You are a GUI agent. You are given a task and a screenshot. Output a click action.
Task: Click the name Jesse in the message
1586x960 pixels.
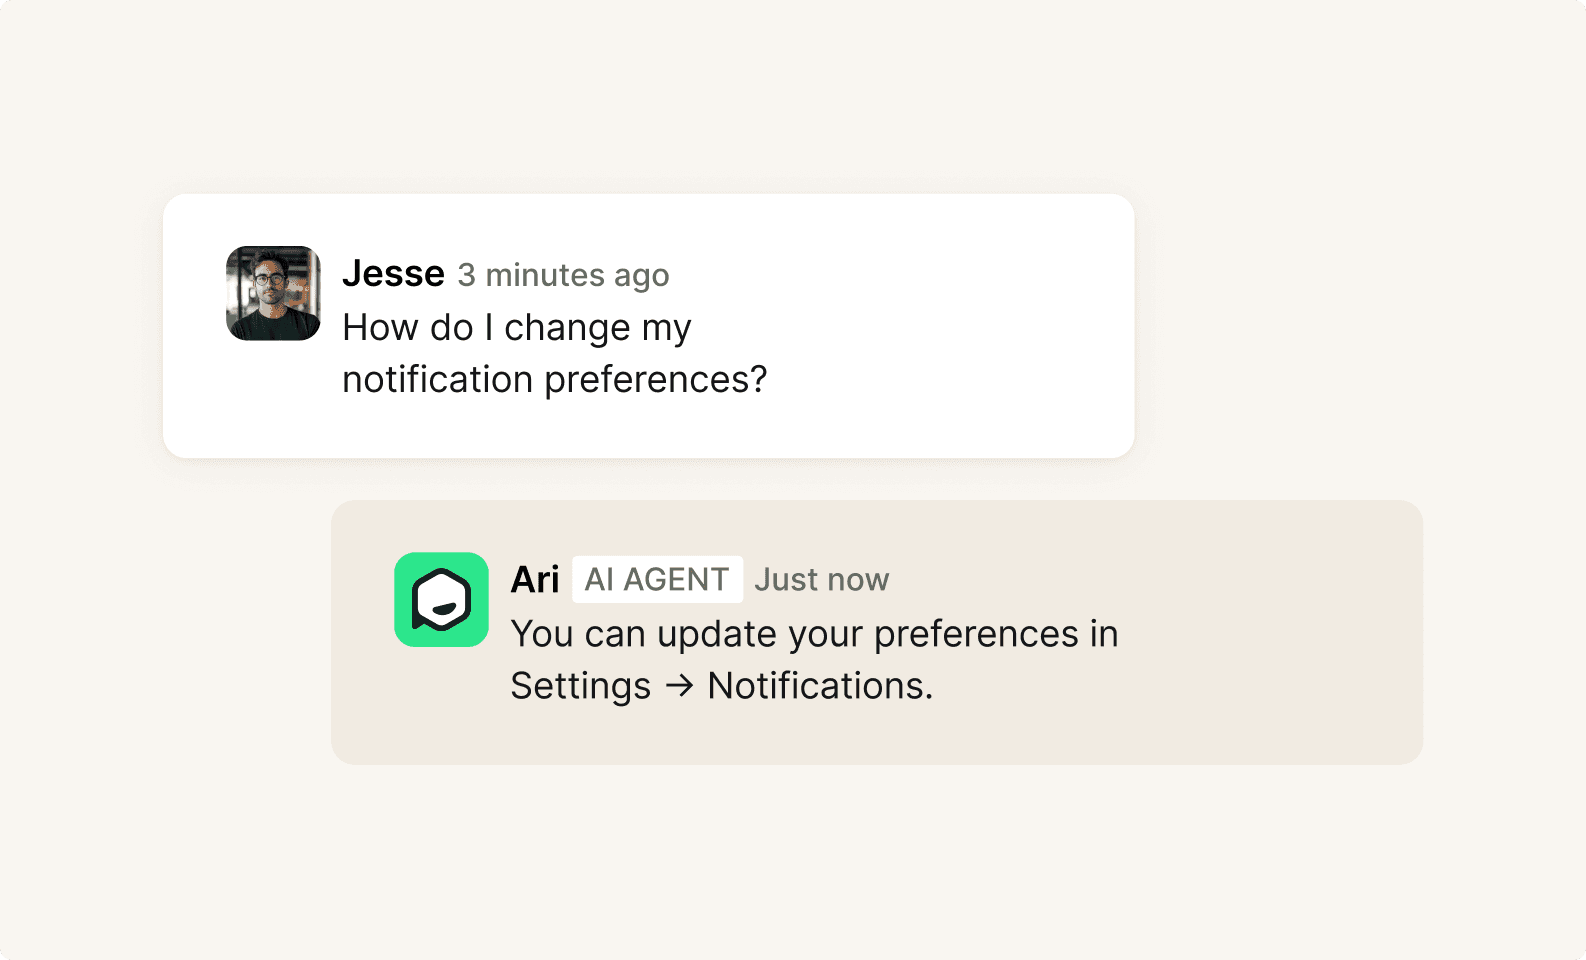point(393,273)
